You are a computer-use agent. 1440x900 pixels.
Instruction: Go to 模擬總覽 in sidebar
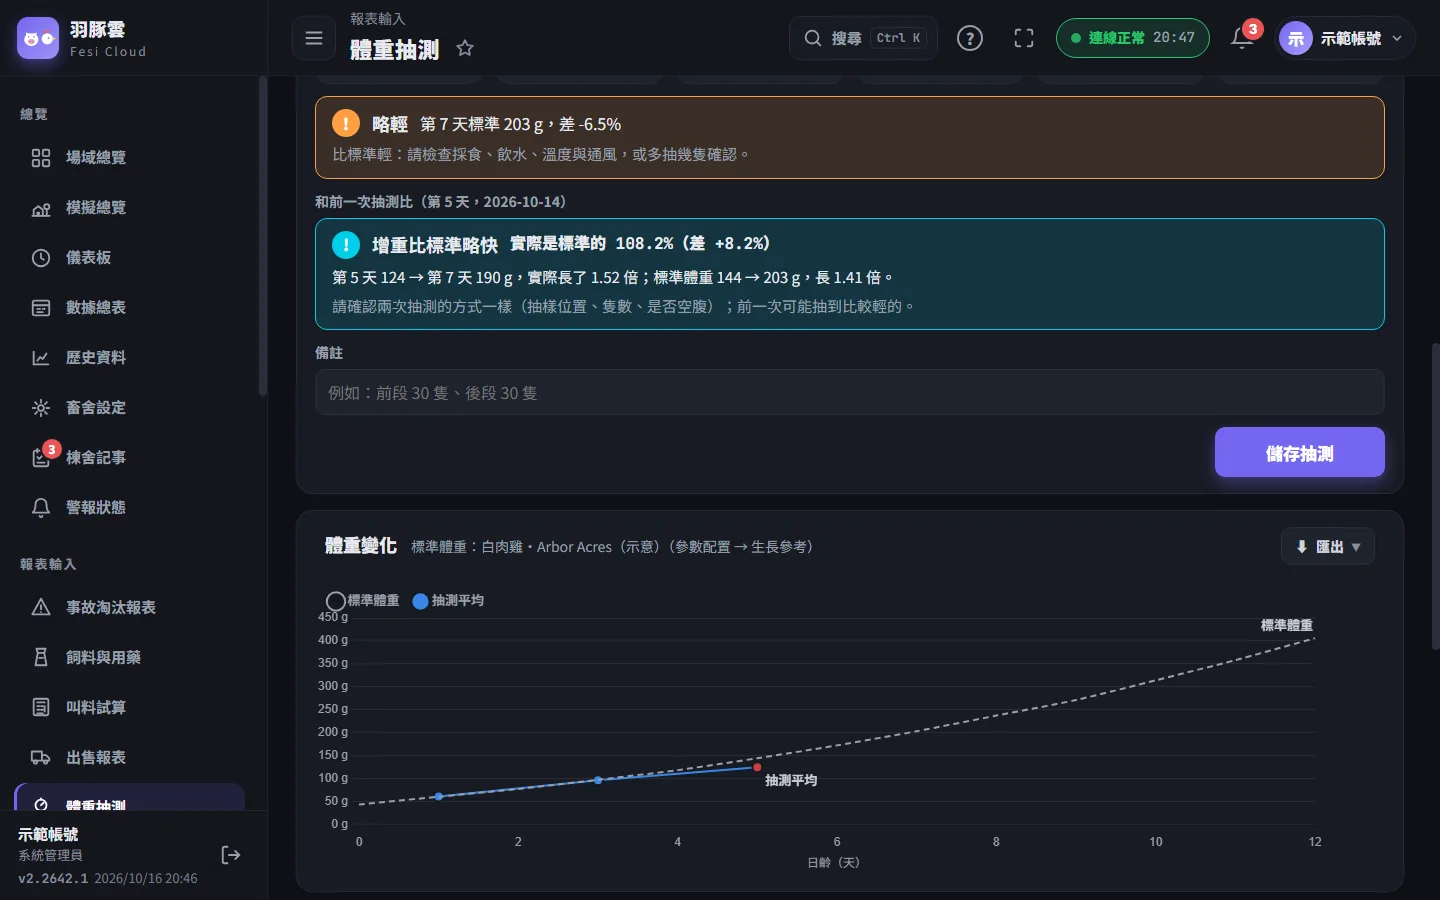point(130,207)
